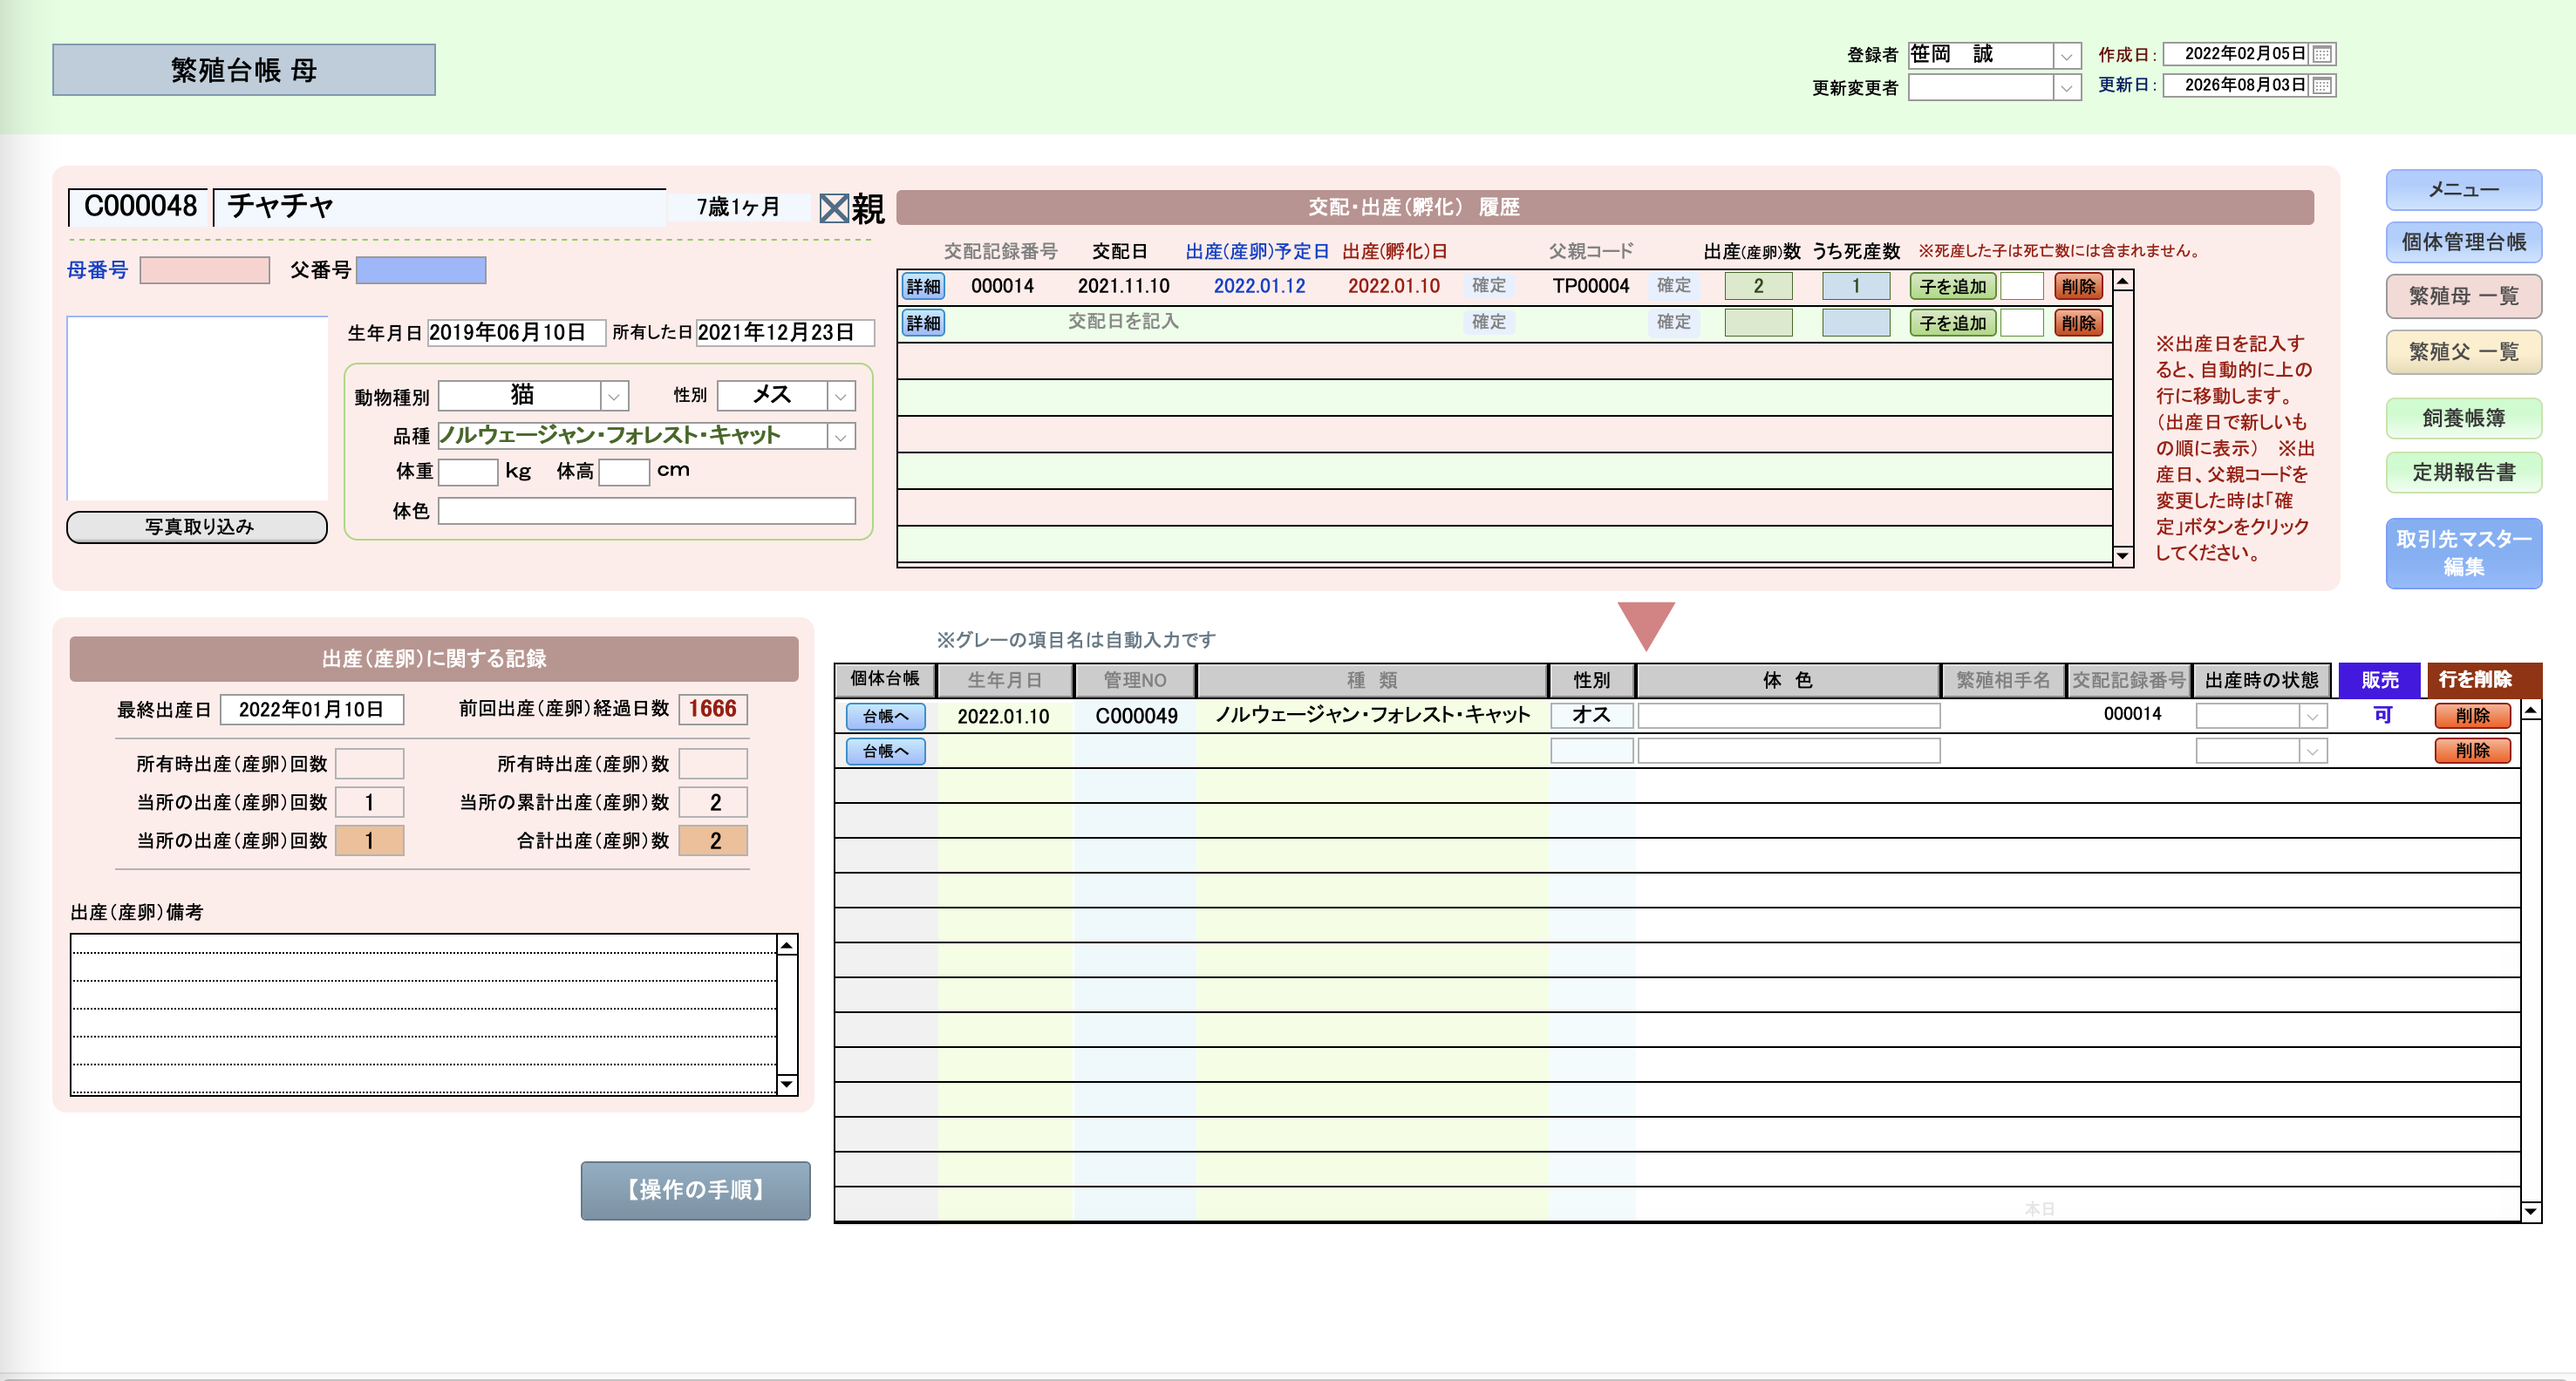The image size is (2576, 1381).
Task: Open 繁殖母 一覧 list
Action: point(2463,296)
